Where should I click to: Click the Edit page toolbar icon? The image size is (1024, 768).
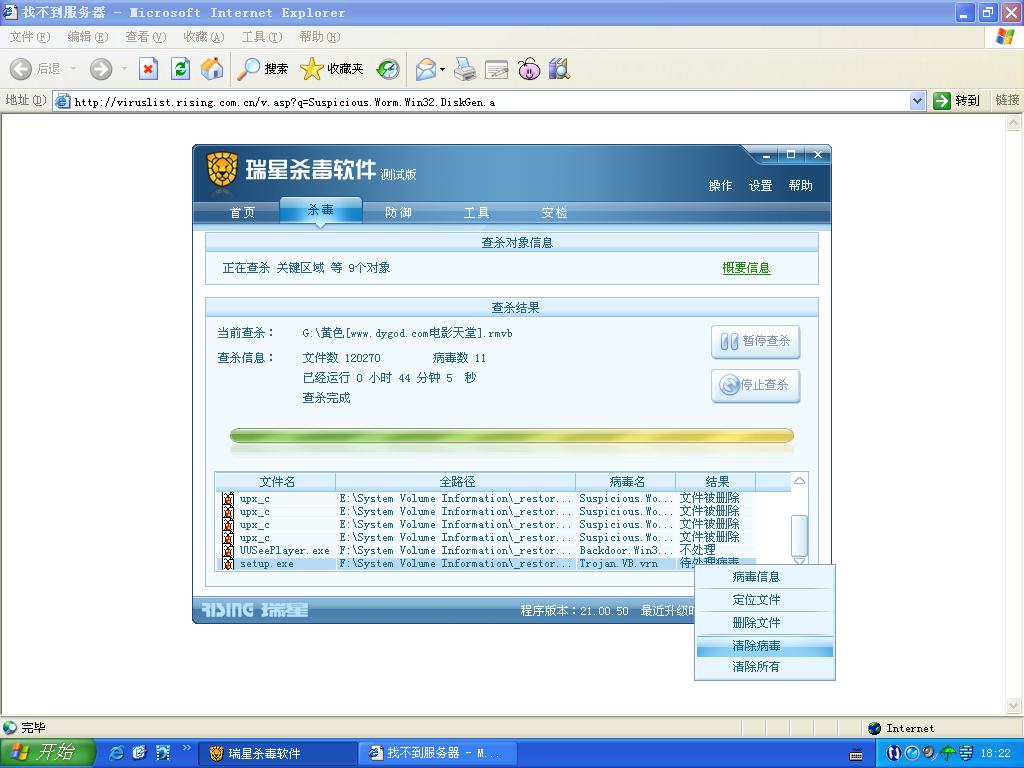click(496, 69)
